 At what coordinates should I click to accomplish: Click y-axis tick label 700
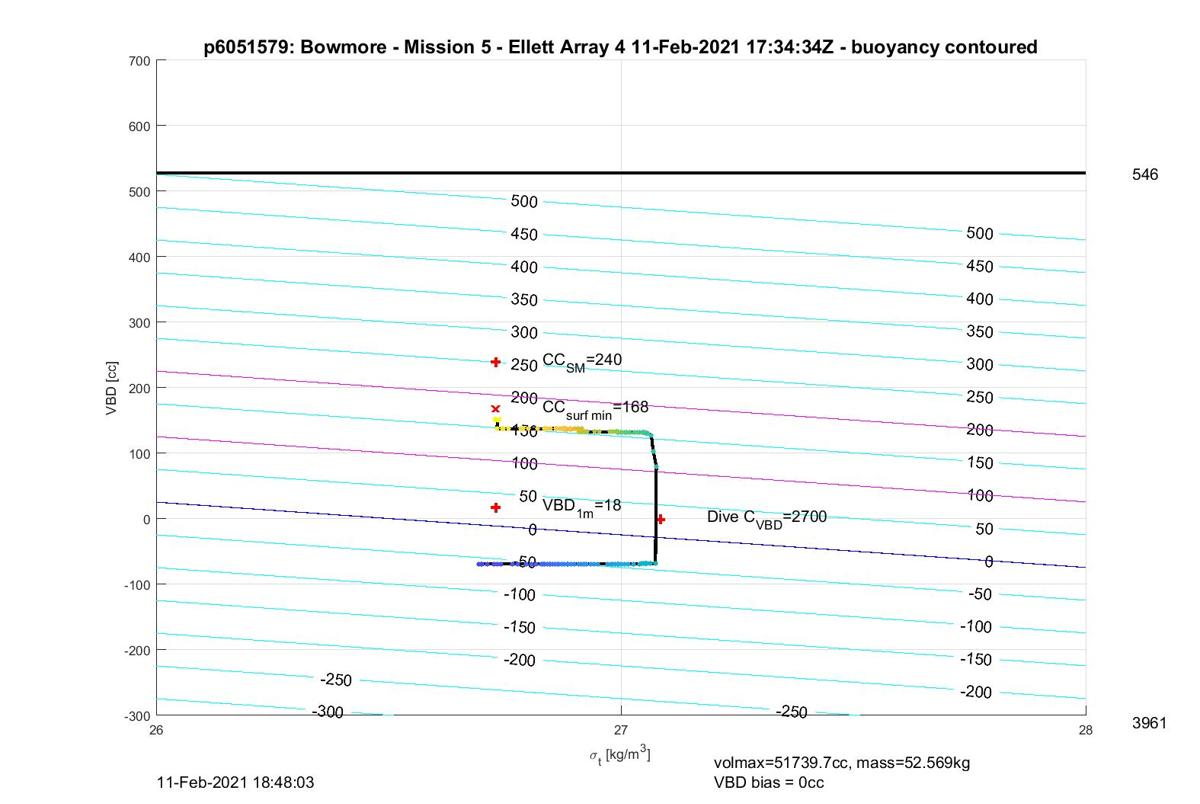[x=140, y=61]
